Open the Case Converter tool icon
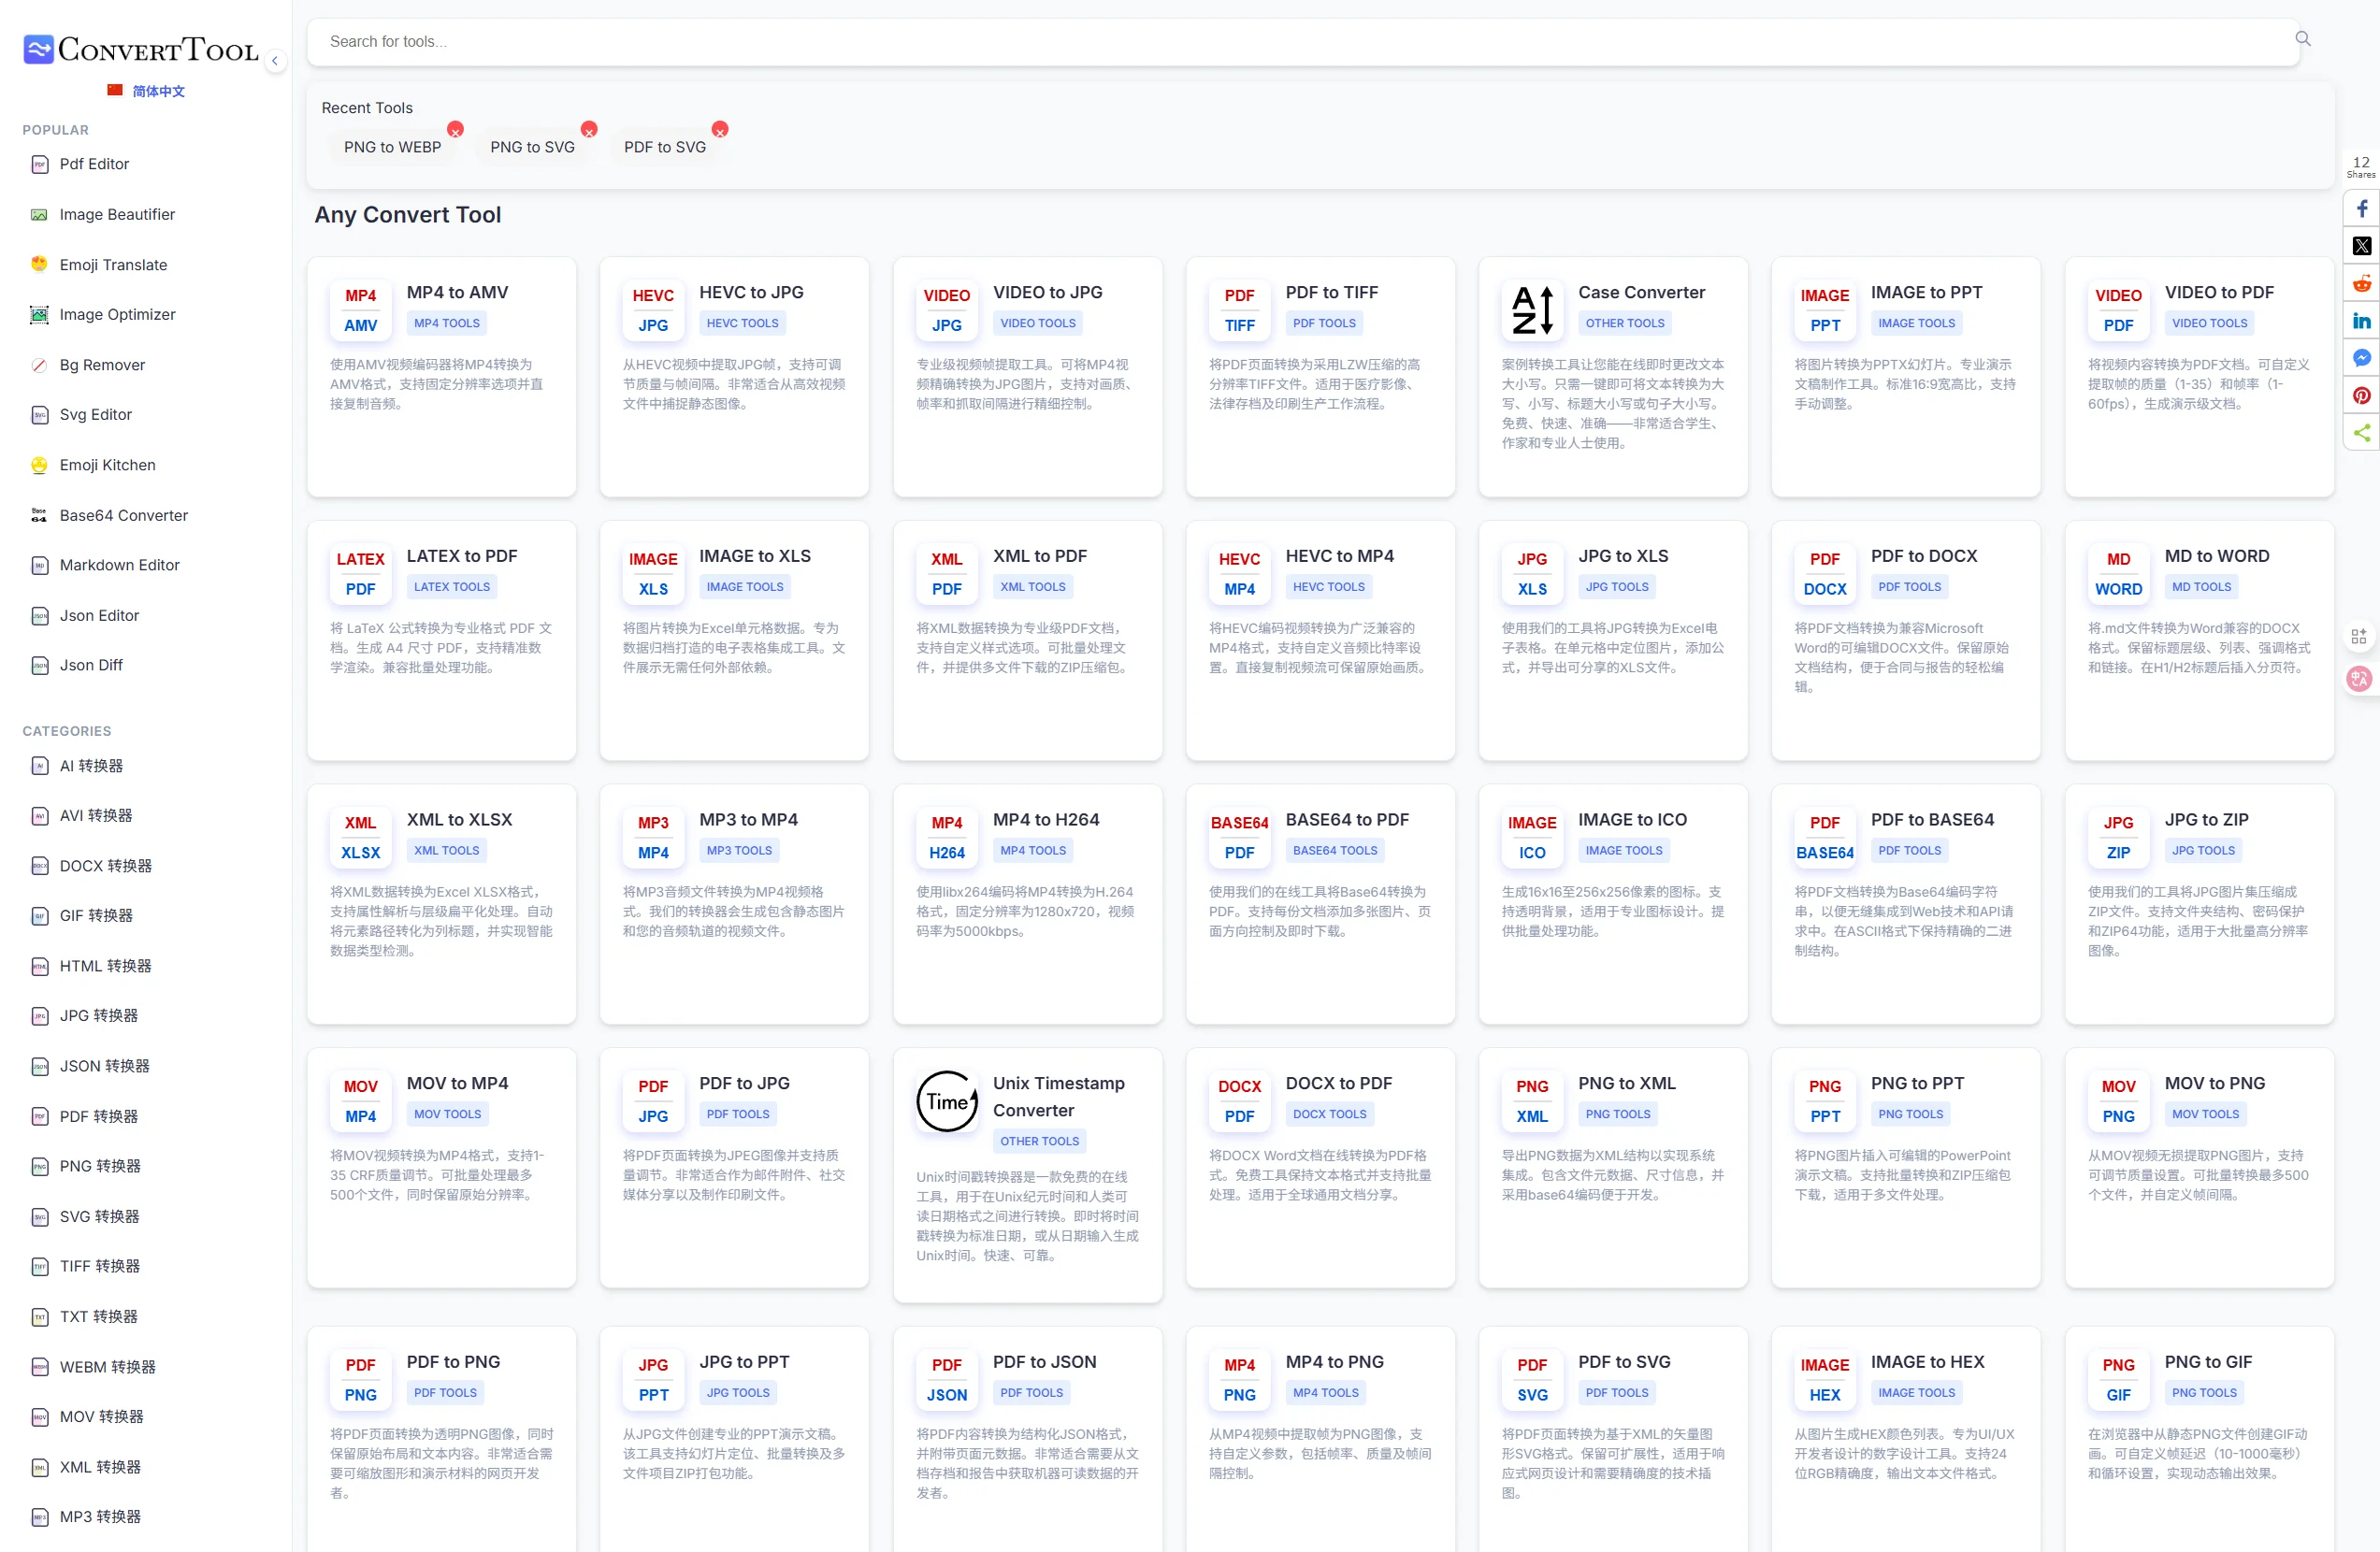The height and width of the screenshot is (1552, 2380). (x=1532, y=310)
